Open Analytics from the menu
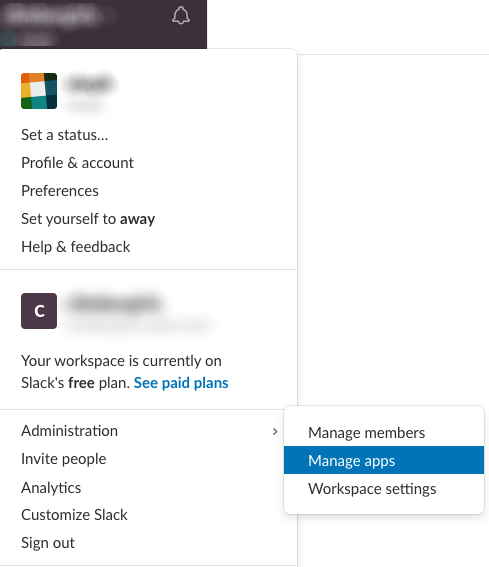 click(x=51, y=487)
